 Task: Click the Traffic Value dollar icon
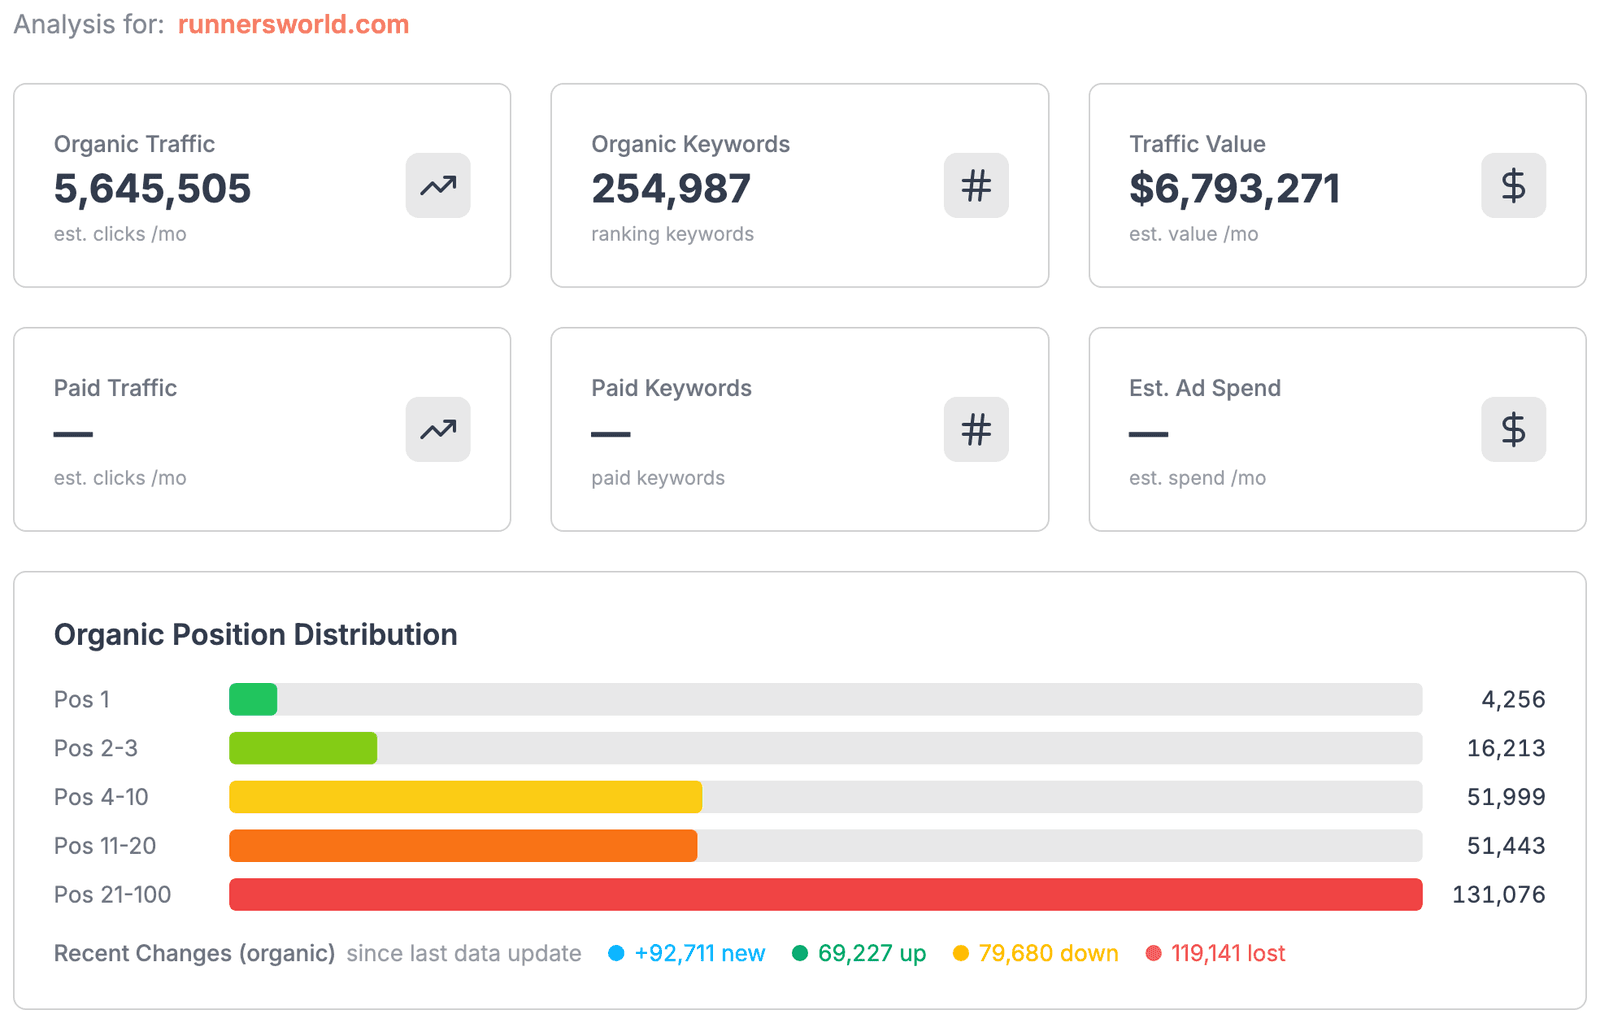pos(1513,185)
